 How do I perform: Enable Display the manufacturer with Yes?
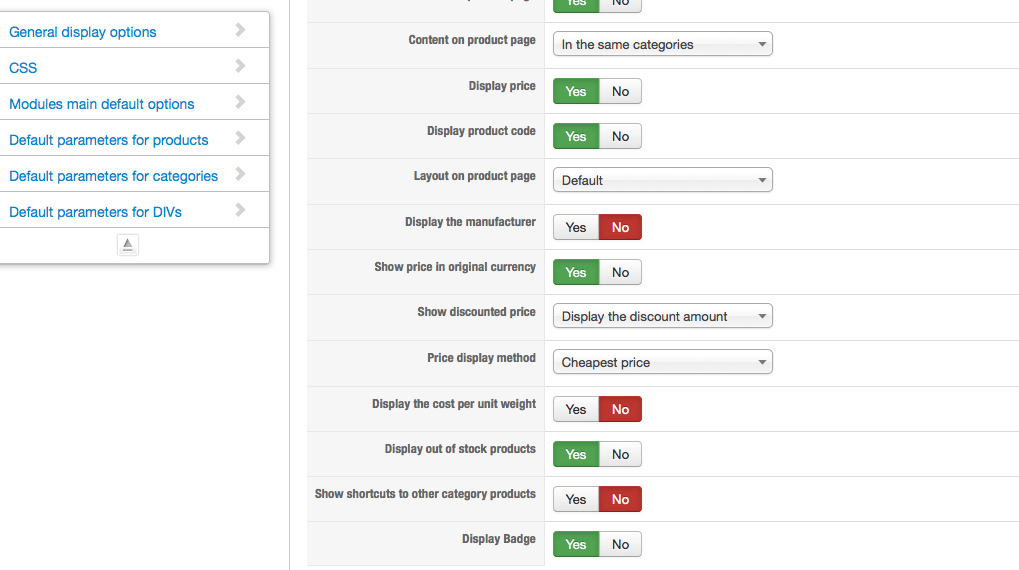pos(576,227)
